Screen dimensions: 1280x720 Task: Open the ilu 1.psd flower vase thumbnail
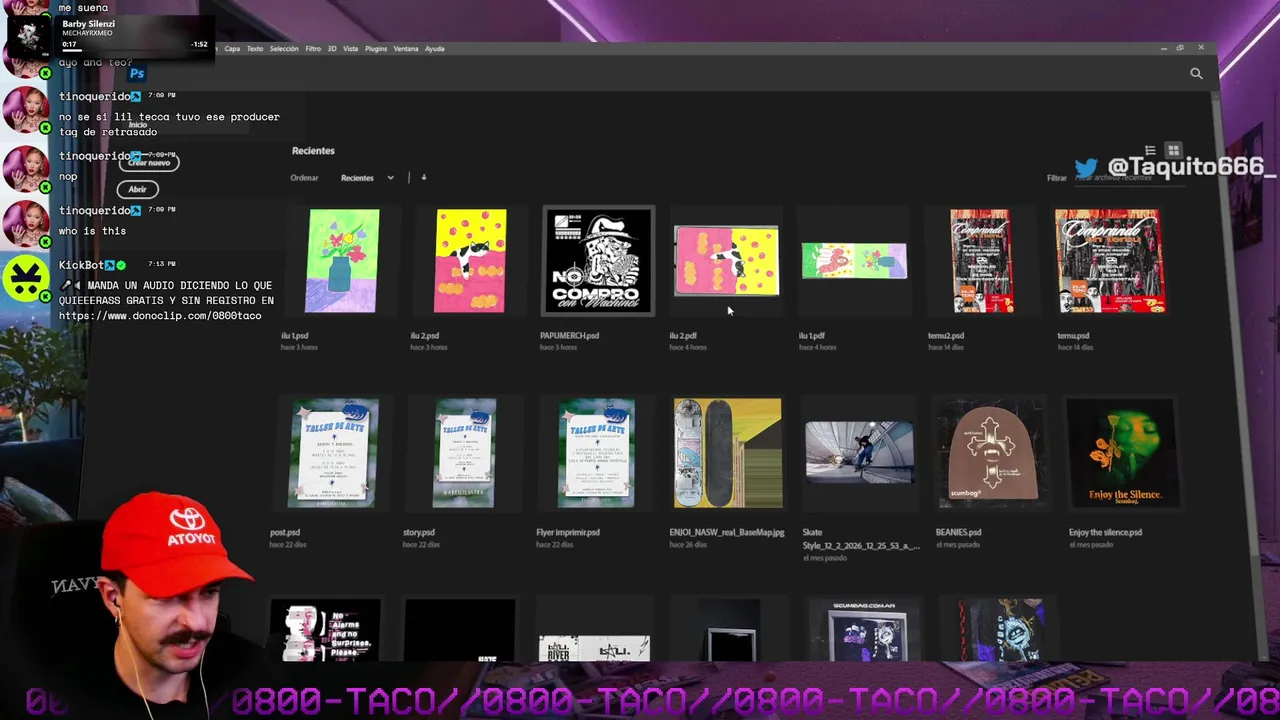pyautogui.click(x=343, y=261)
